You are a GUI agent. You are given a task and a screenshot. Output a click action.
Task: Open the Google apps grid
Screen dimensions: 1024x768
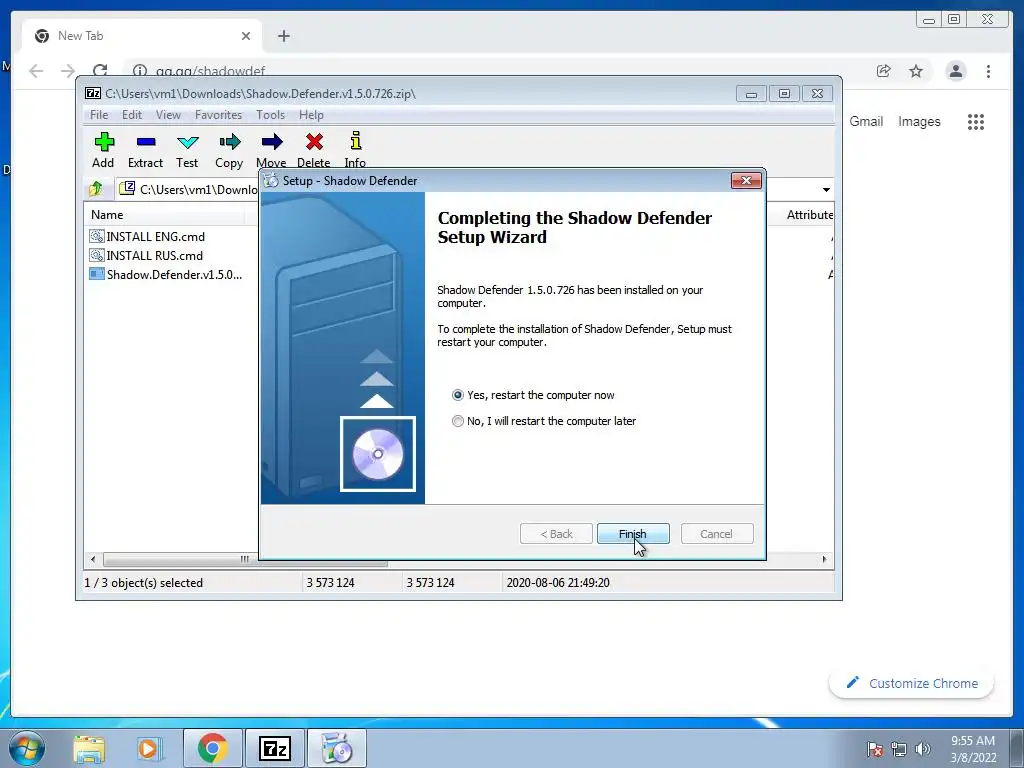pyautogui.click(x=976, y=121)
